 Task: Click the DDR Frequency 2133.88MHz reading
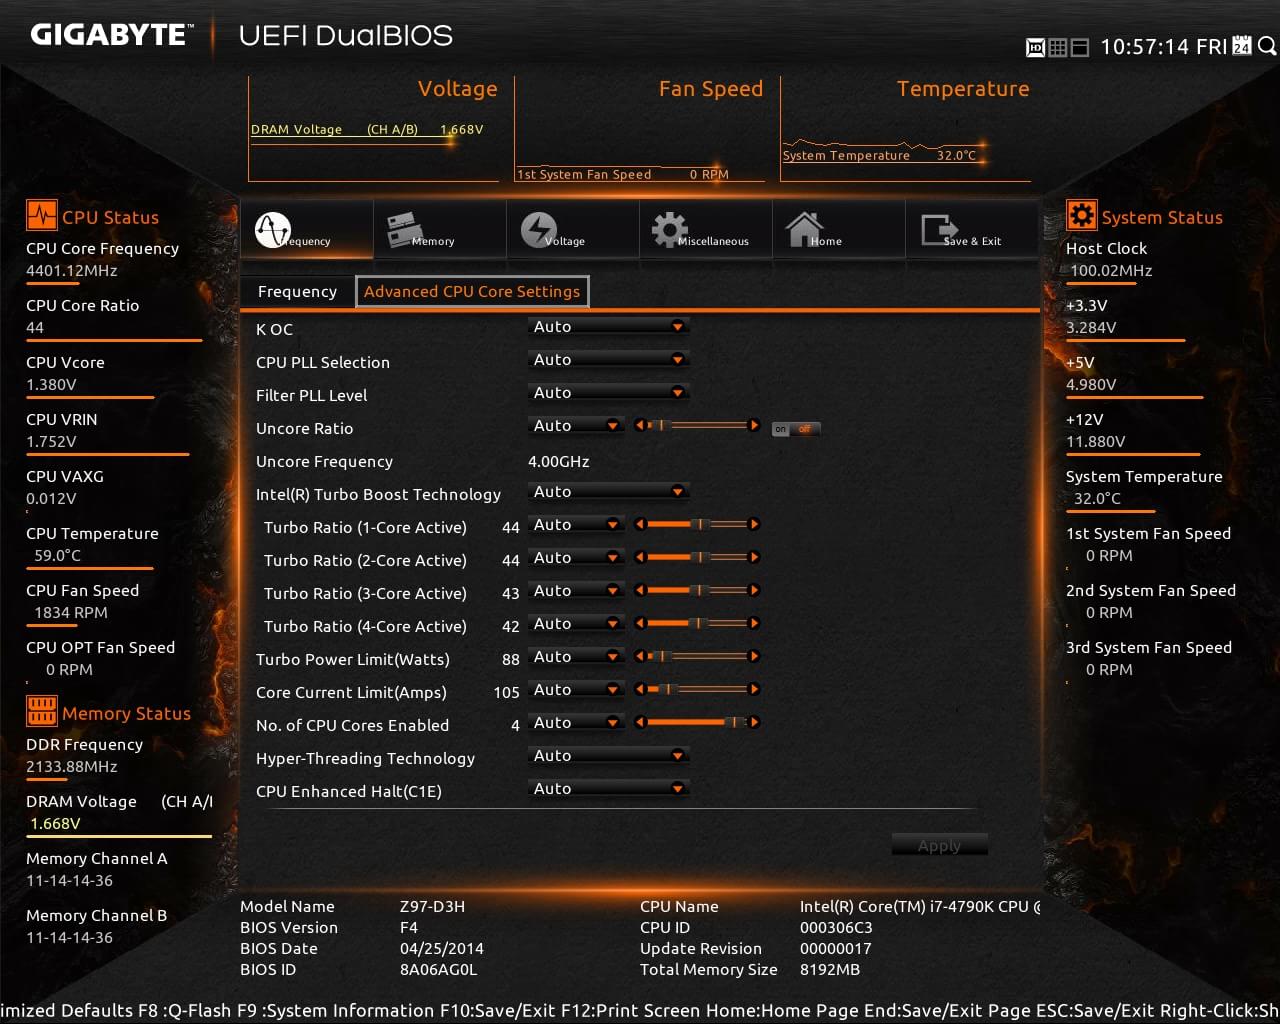[x=72, y=767]
